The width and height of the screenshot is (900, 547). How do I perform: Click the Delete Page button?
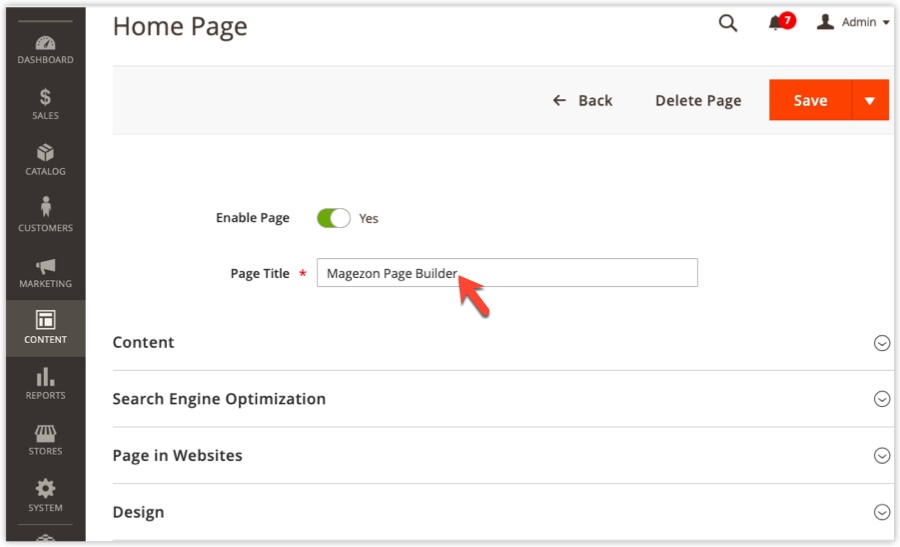[698, 100]
